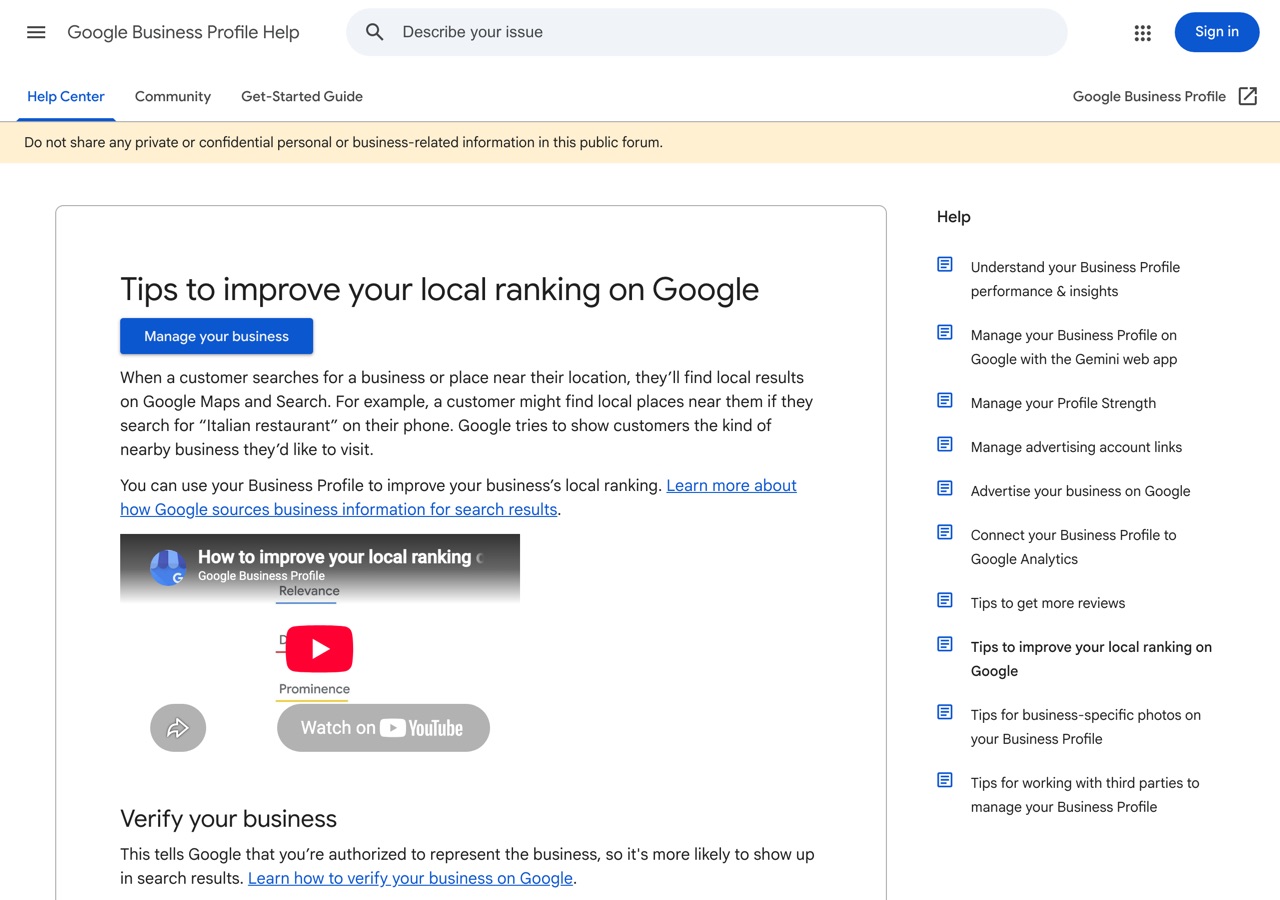
Task: Click the article icon beside Manage advertising account links
Action: coord(945,444)
